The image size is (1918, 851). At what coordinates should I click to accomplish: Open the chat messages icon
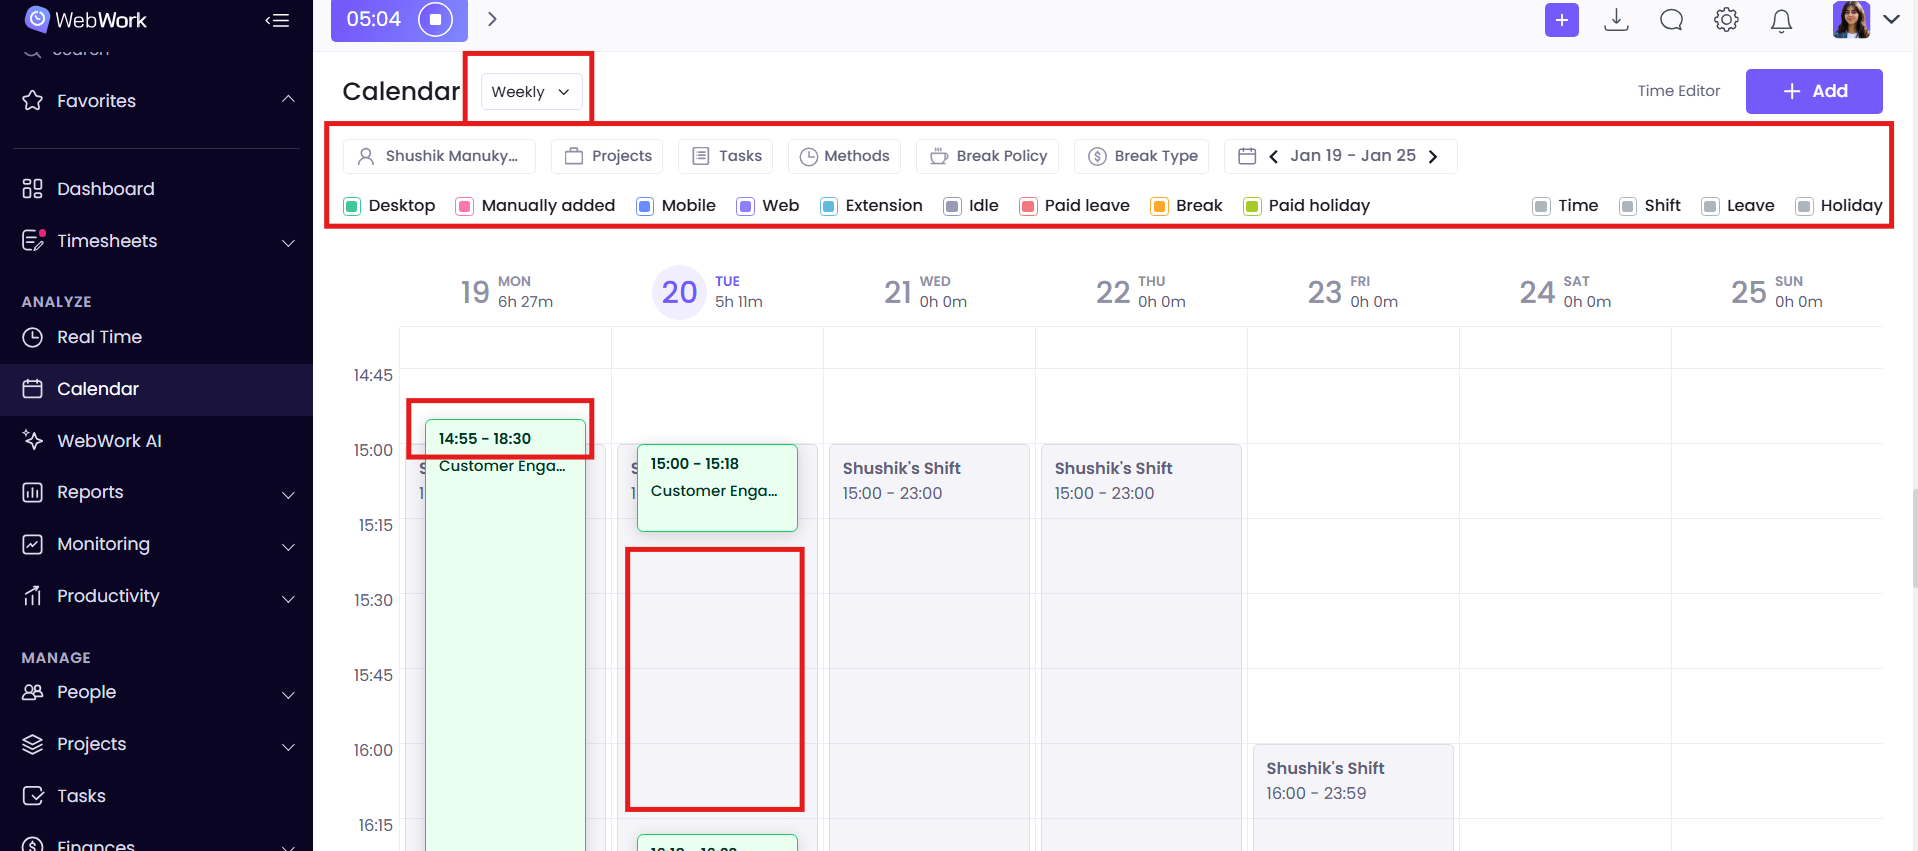click(x=1671, y=20)
